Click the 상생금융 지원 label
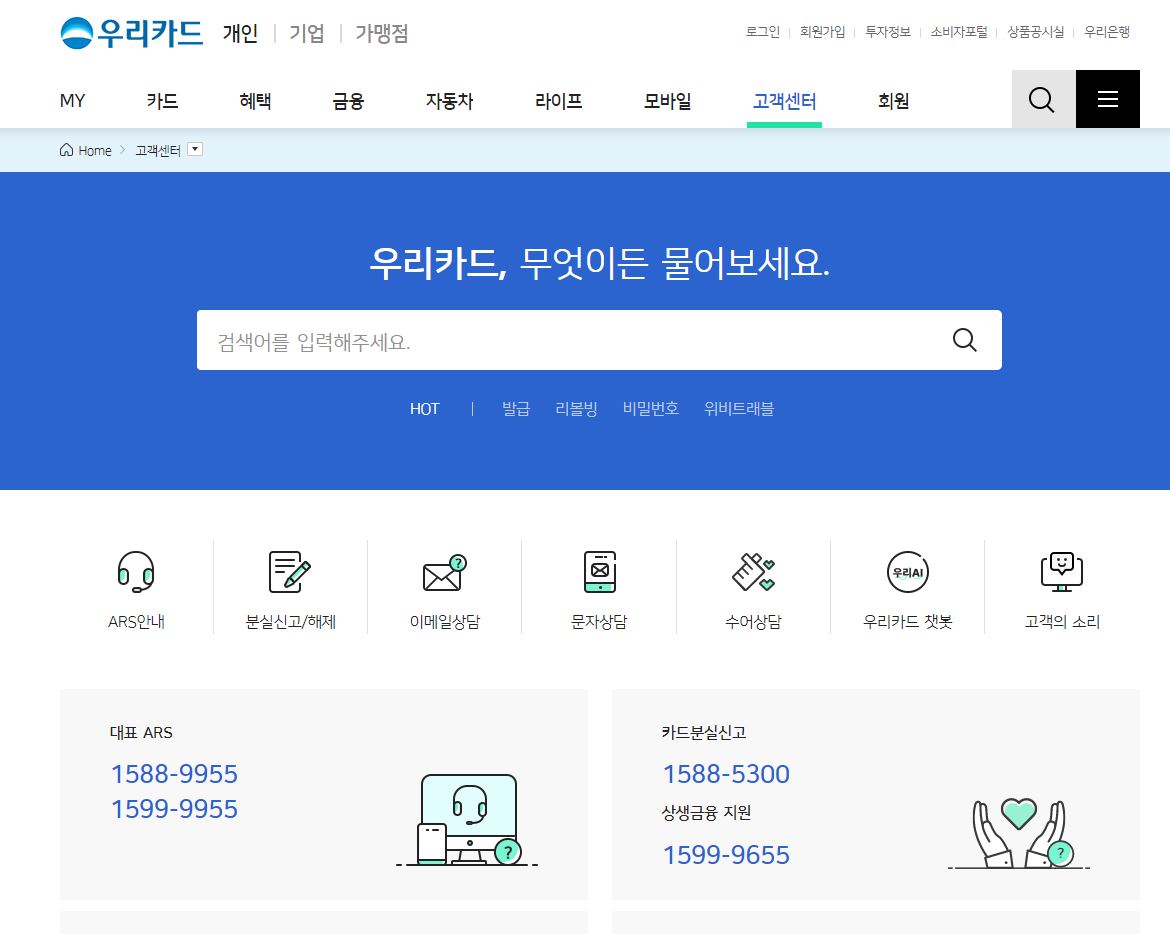Viewport: 1170px width, 934px height. (706, 813)
